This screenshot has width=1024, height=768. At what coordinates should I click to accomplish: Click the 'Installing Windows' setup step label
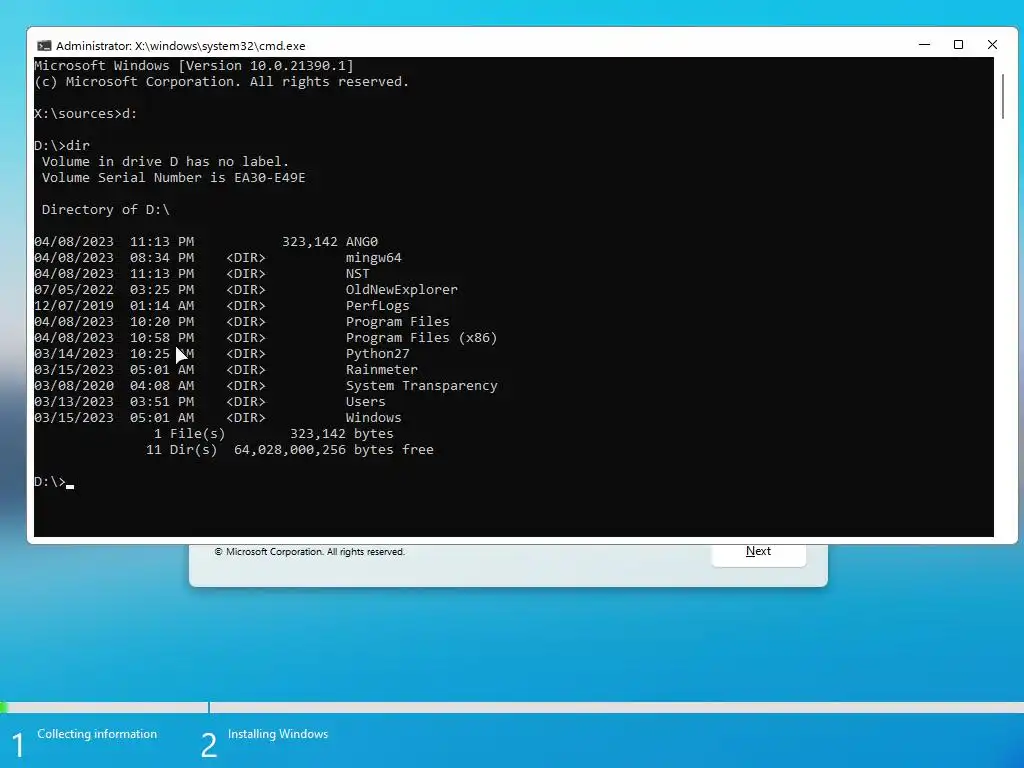click(x=278, y=734)
